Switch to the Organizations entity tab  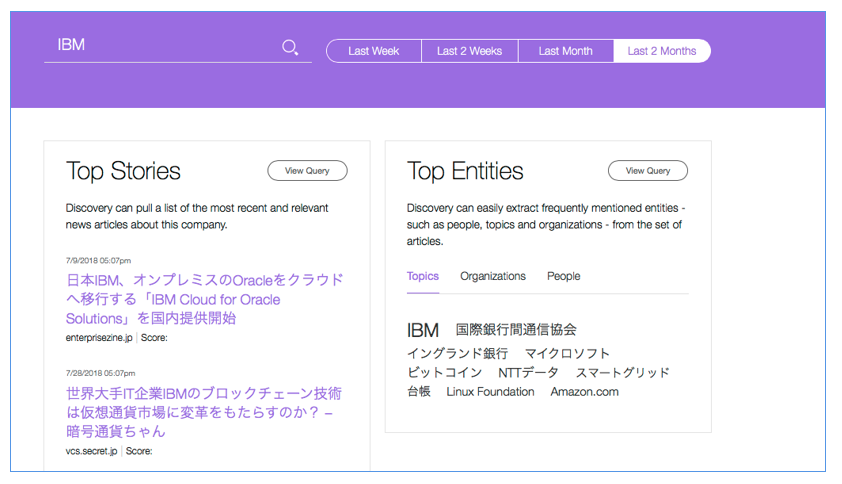493,276
